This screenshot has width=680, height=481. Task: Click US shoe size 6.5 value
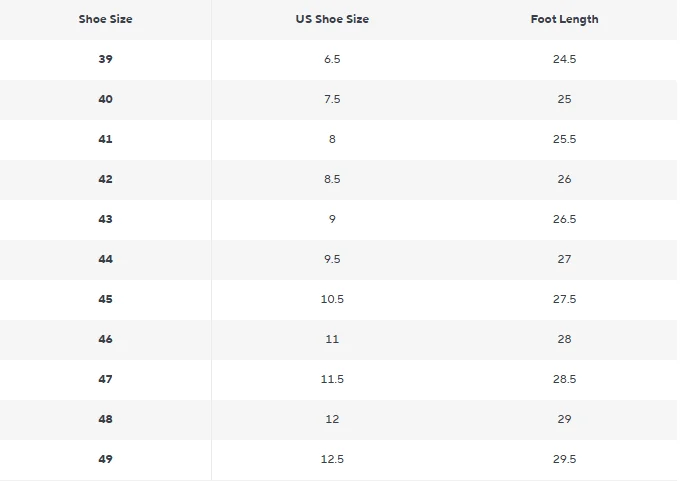(x=332, y=60)
